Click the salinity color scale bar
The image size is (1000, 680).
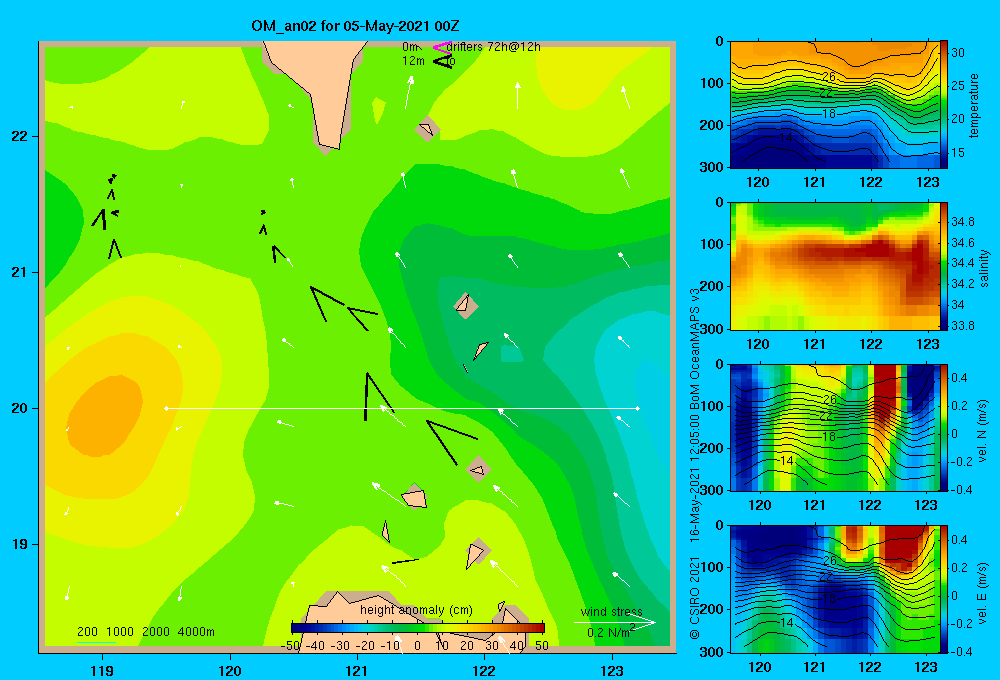[x=944, y=266]
